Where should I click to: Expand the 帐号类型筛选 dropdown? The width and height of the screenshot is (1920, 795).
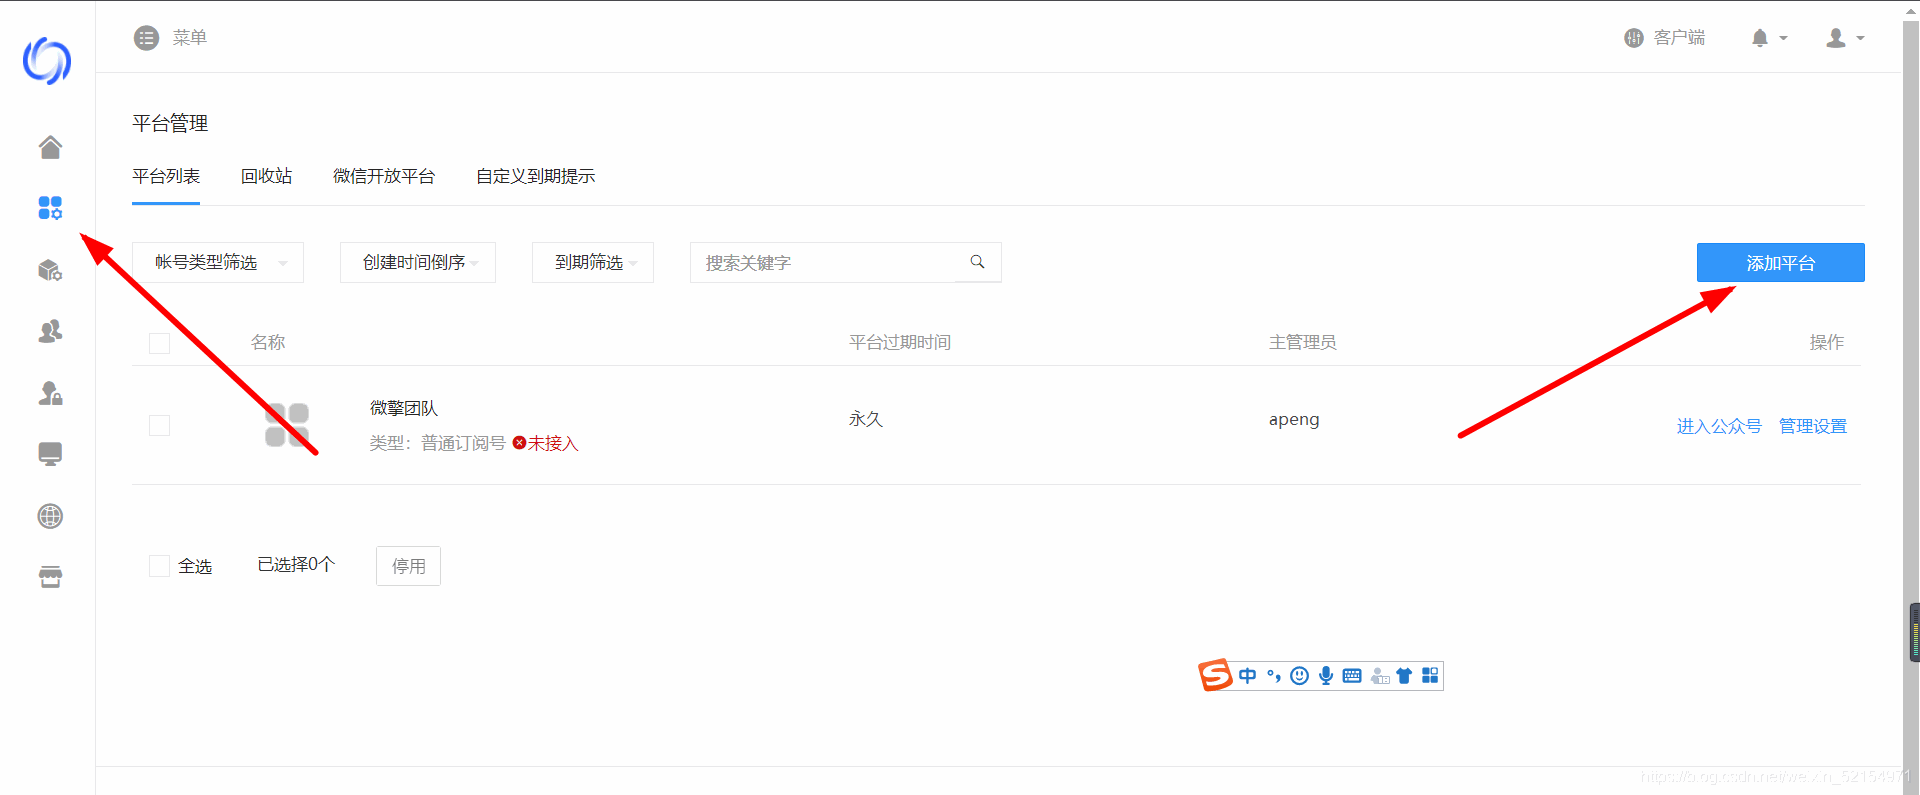(218, 262)
